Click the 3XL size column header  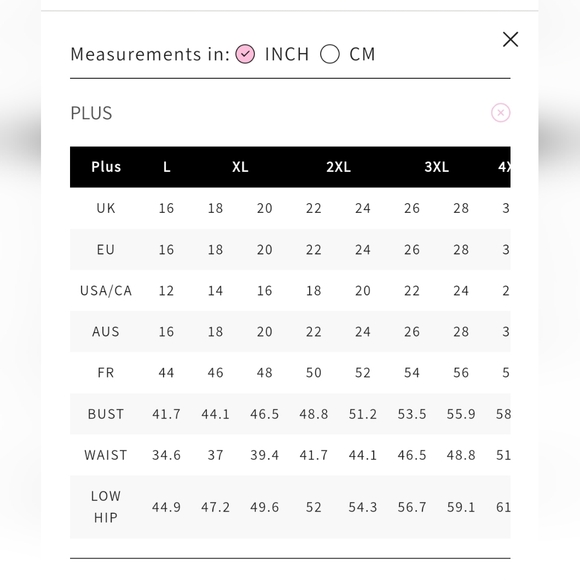click(436, 167)
